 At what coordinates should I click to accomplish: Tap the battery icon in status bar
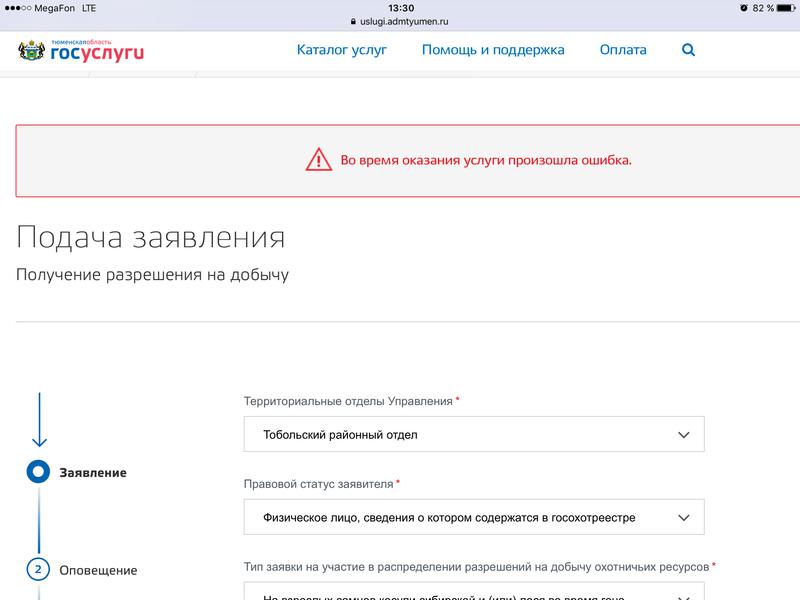785,8
